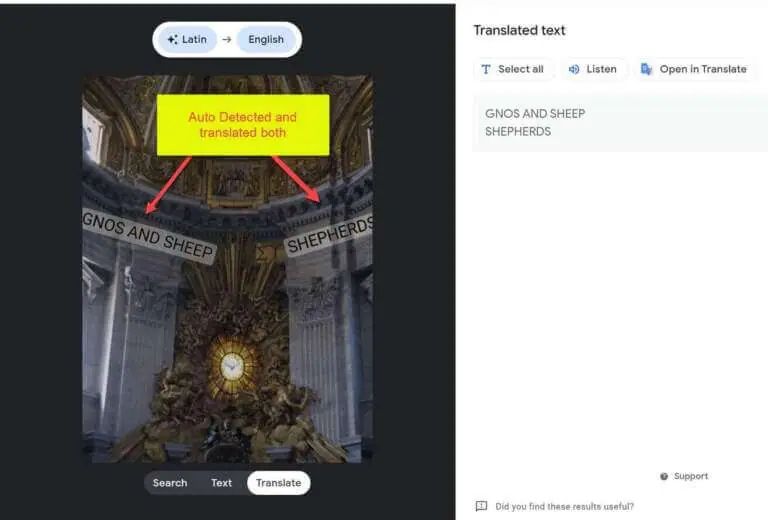
Task: Click the GNOS AND SHEEP overlay on the image
Action: pyautogui.click(x=148, y=236)
